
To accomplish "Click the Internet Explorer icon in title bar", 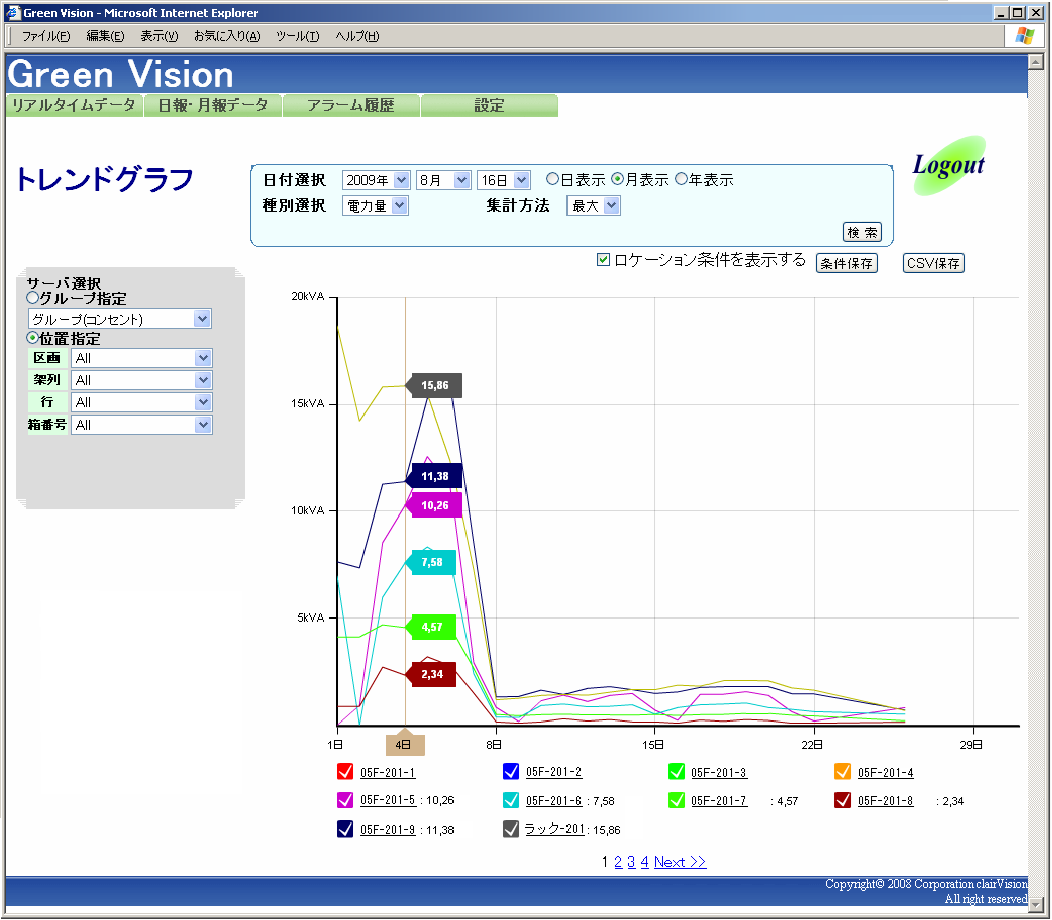I will click(x=13, y=12).
